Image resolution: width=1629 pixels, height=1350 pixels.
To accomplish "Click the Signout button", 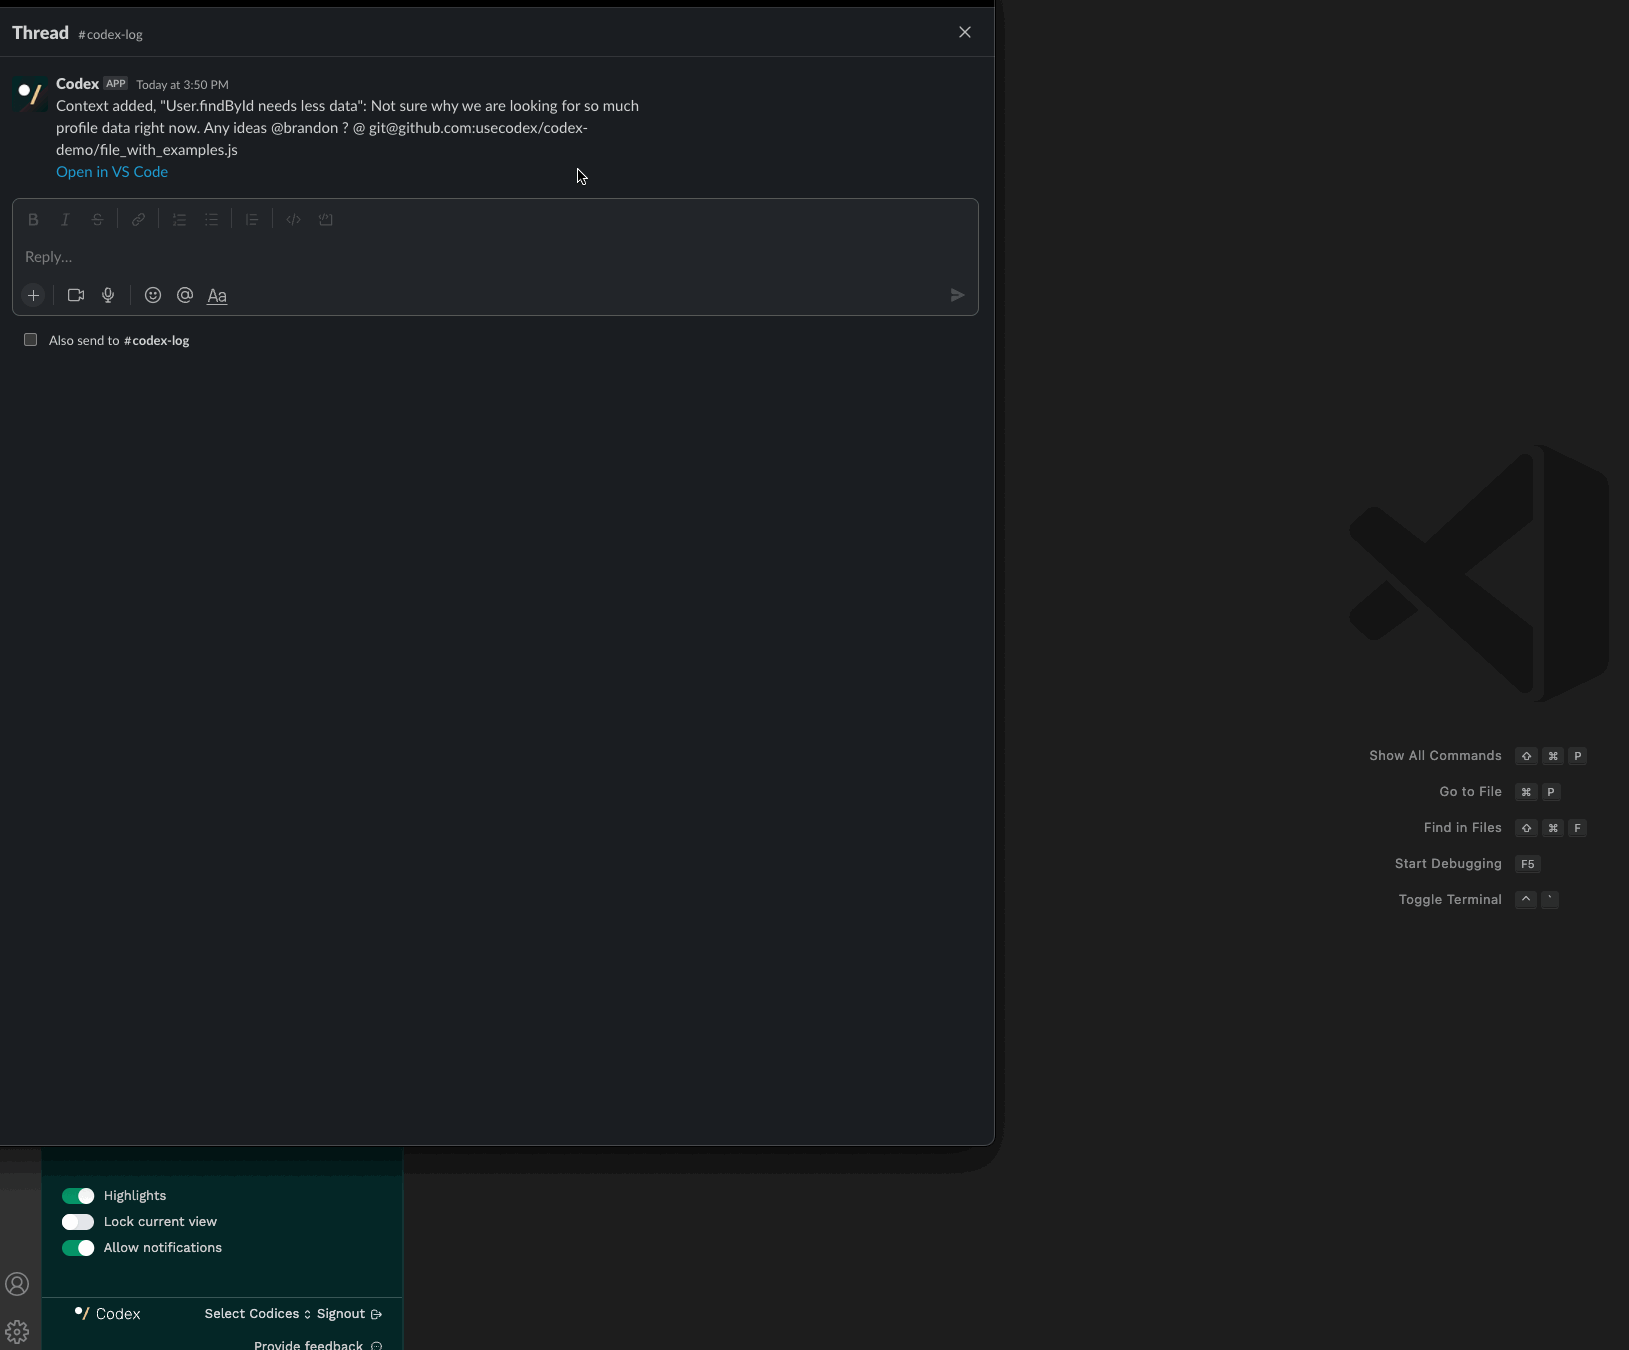I will (349, 1314).
